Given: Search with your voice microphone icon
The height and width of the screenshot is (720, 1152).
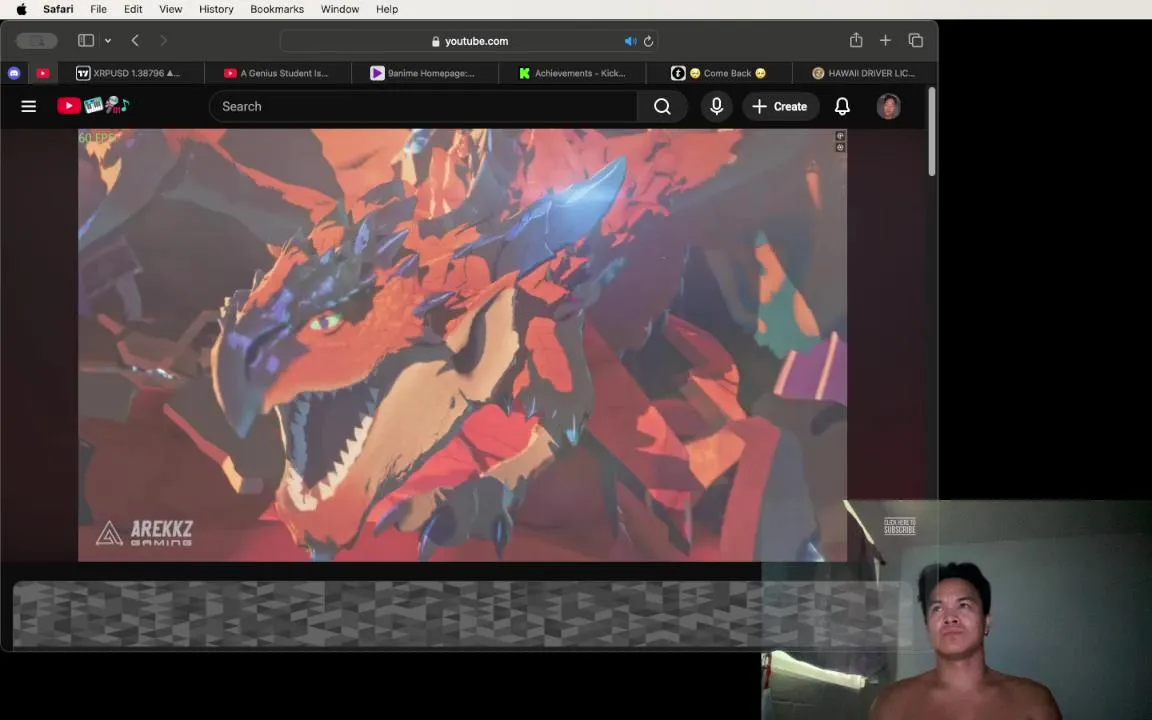Looking at the screenshot, I should tap(716, 107).
